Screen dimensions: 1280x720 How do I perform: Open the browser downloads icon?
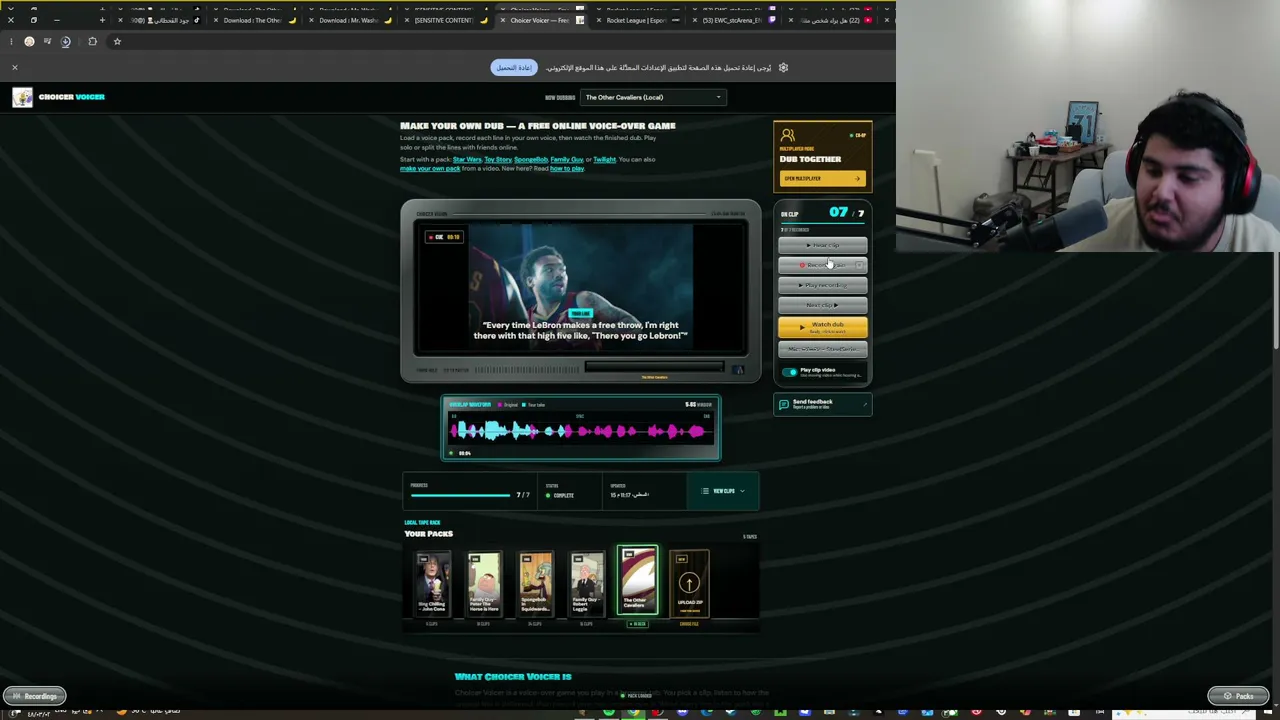point(65,41)
